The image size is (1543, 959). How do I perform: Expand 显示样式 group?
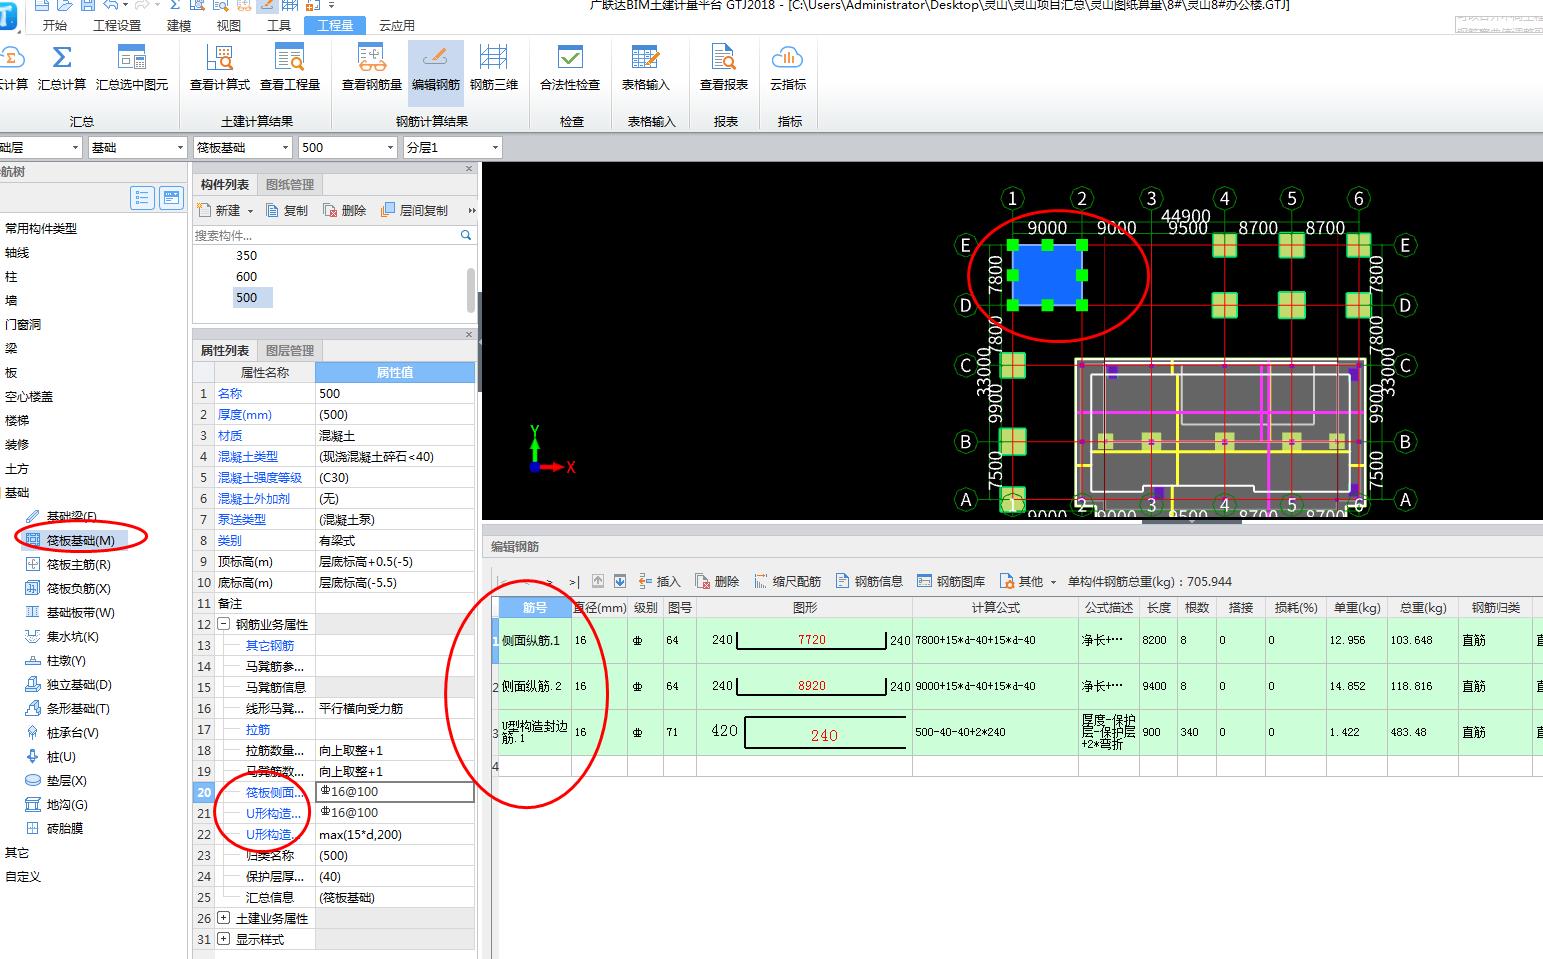pos(223,939)
